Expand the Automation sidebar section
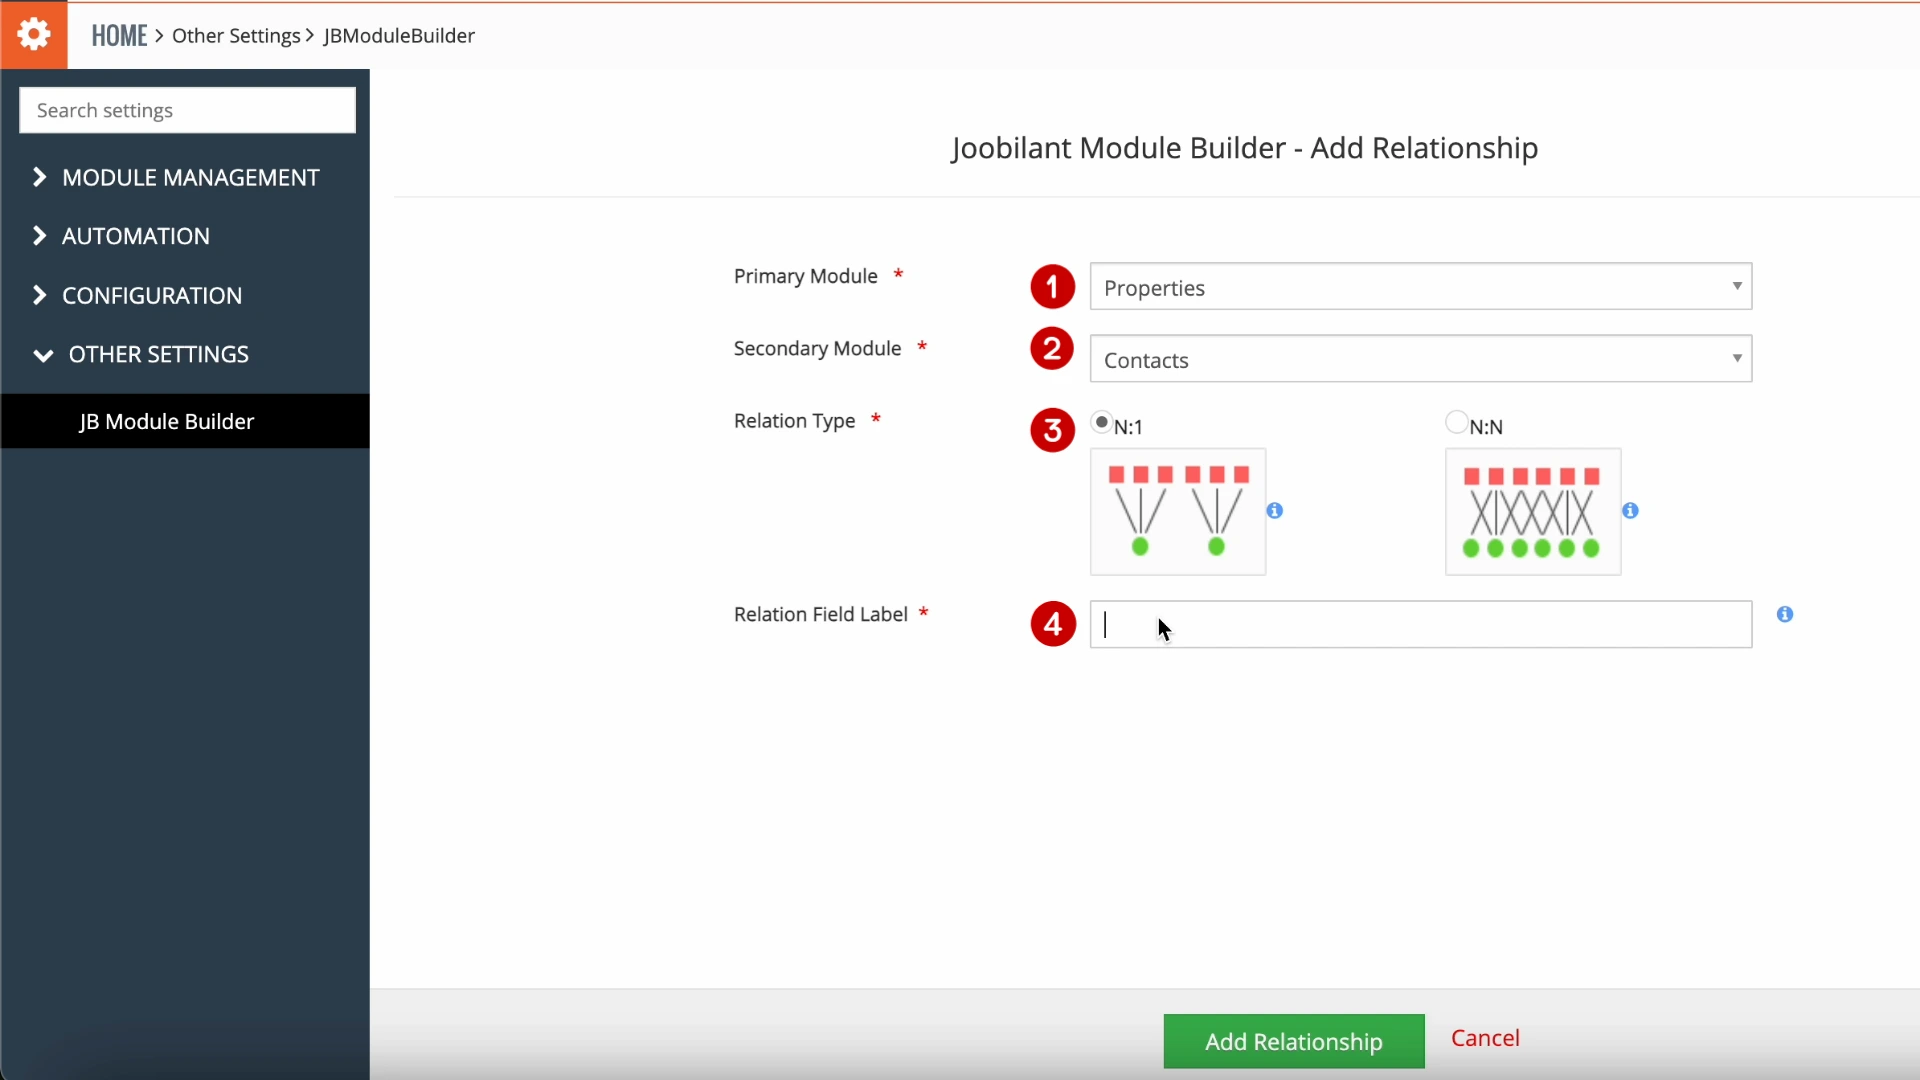 (x=136, y=236)
